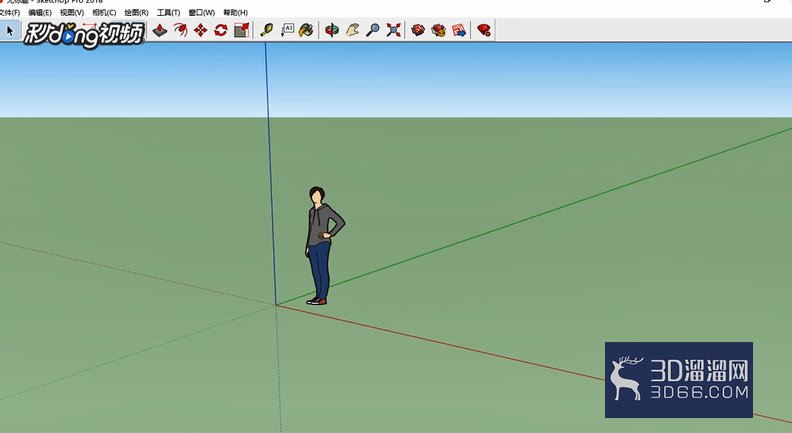
Task: Open the Extension Warehouse icon
Action: [x=438, y=30]
